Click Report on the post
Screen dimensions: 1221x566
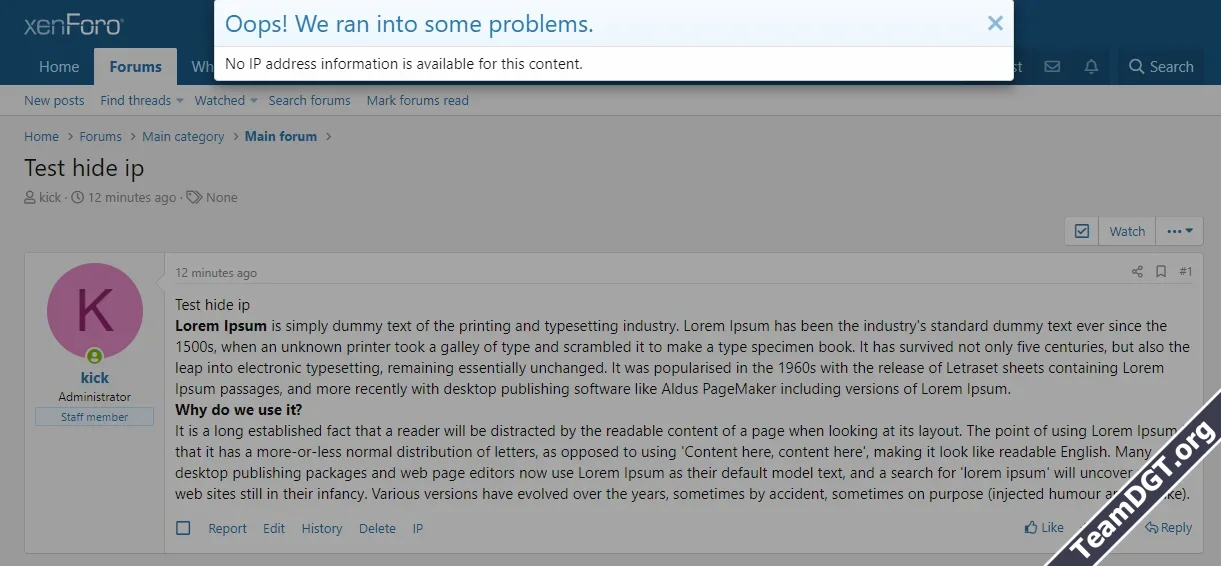pos(227,528)
